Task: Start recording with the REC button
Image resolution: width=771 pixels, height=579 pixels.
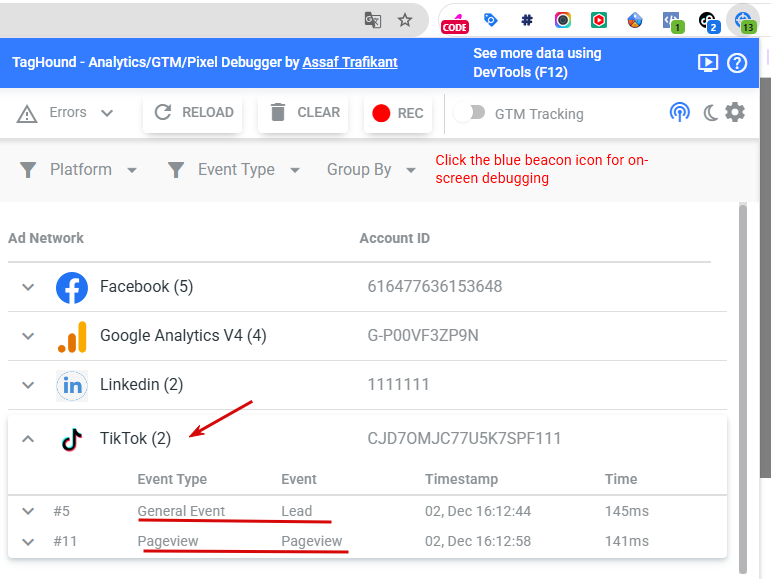Action: pyautogui.click(x=398, y=114)
